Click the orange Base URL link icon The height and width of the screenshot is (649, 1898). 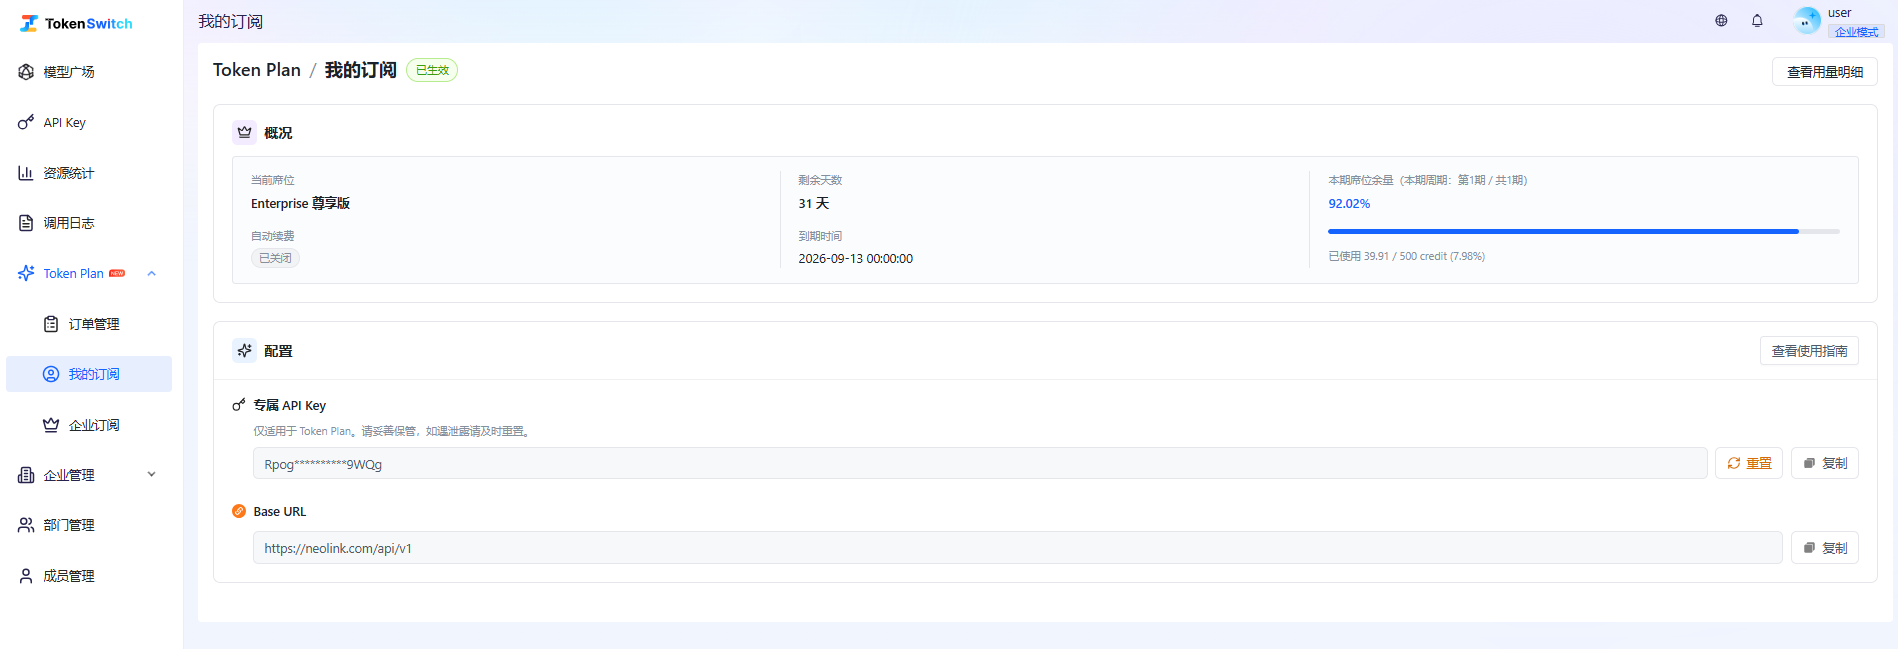pyautogui.click(x=239, y=511)
